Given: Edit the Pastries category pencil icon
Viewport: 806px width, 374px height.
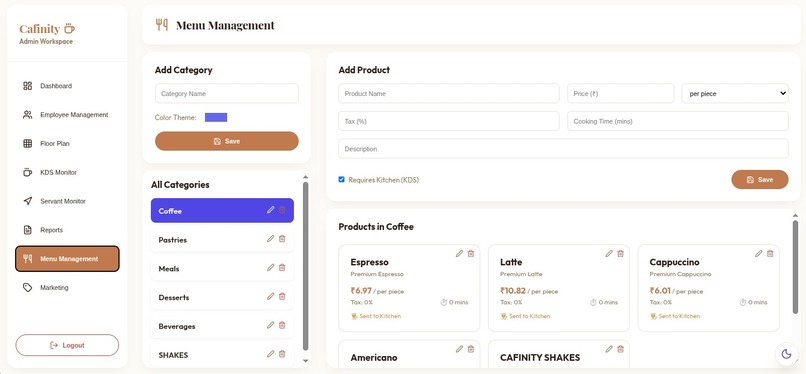Looking at the screenshot, I should coord(270,239).
